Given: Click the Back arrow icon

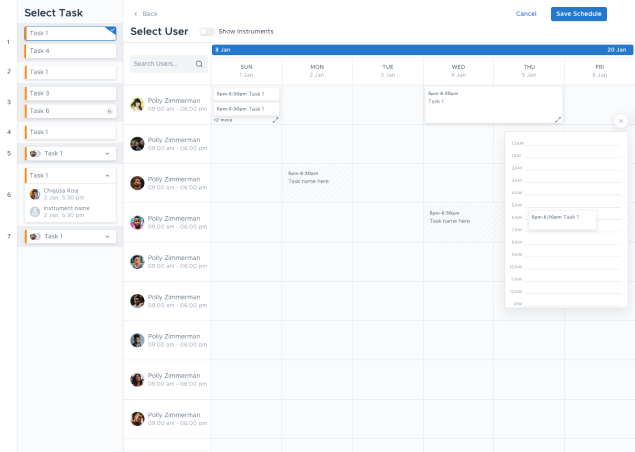Looking at the screenshot, I should [136, 14].
